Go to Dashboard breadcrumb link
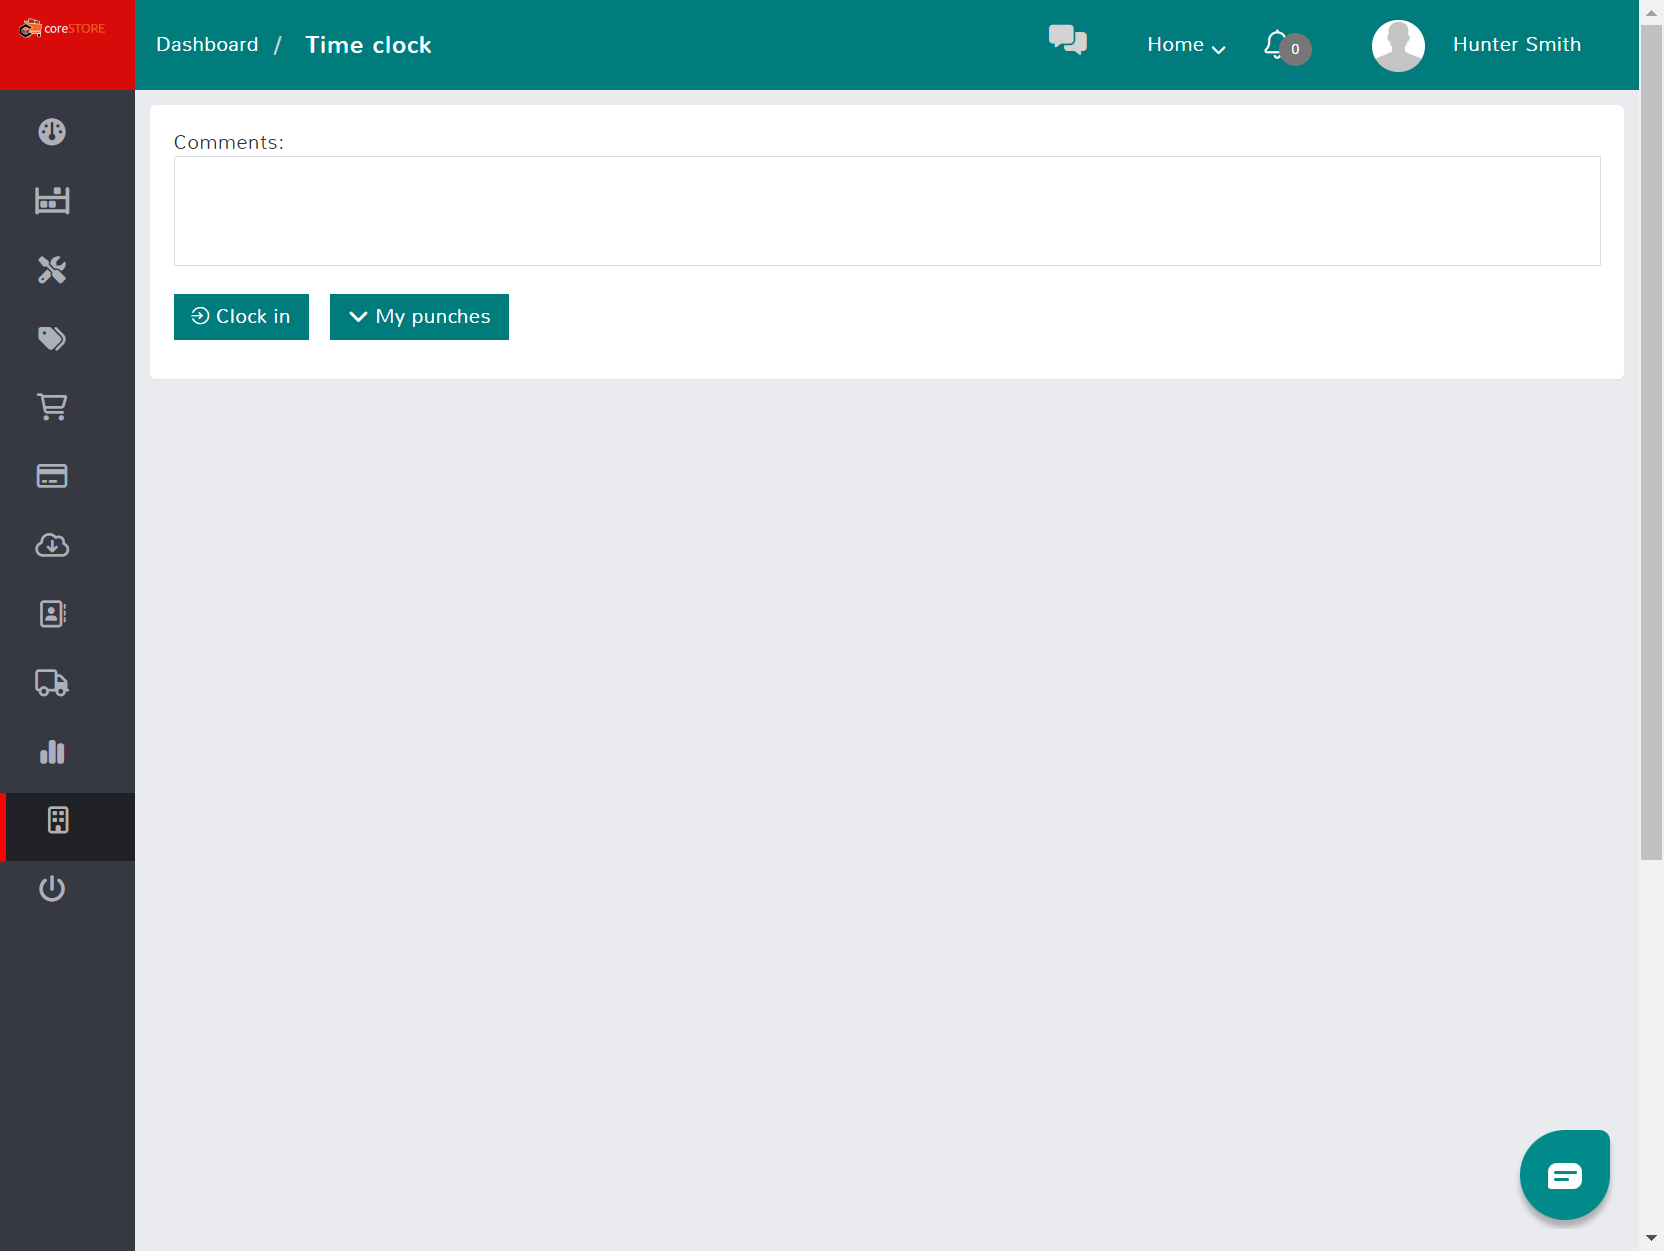Screen dimensions: 1664x1251 (207, 45)
